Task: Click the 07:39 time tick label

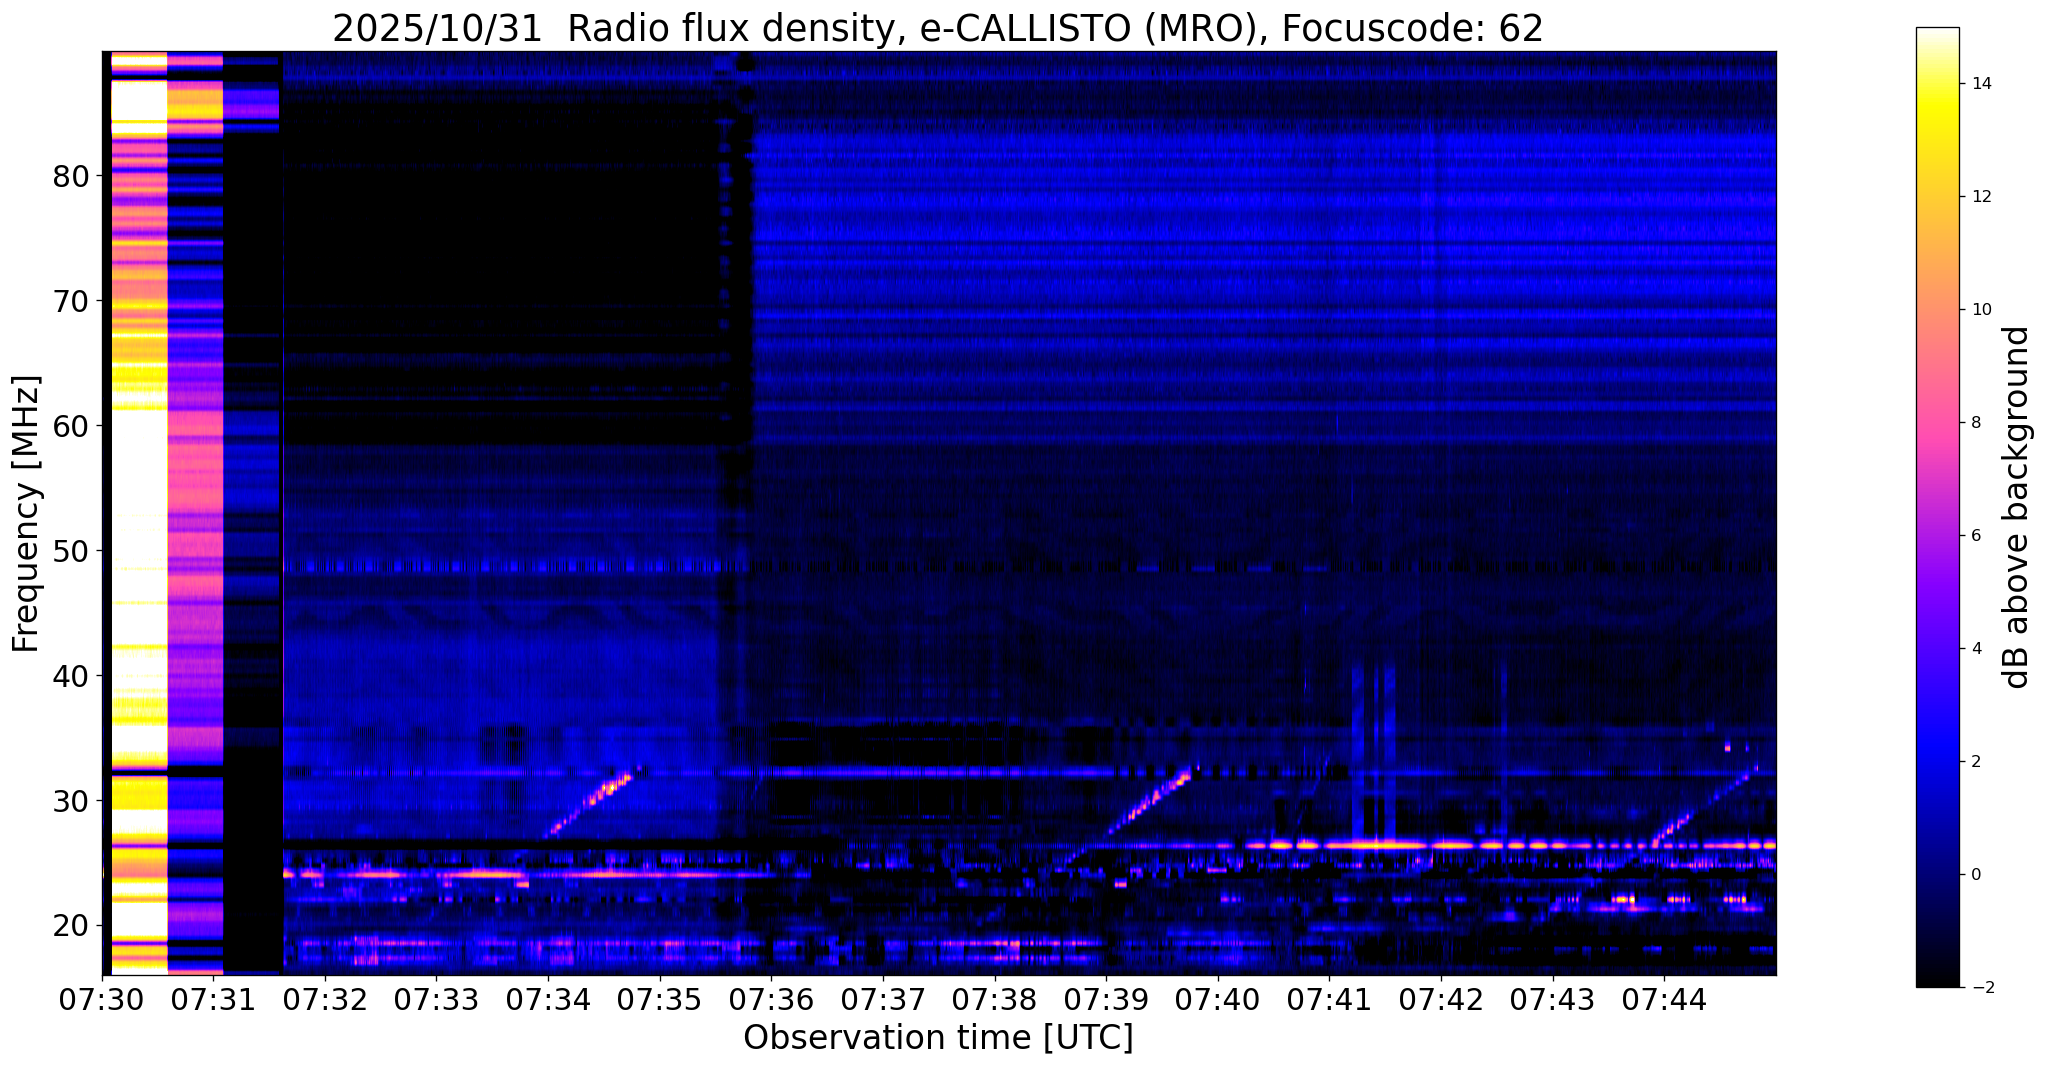Action: [1105, 1000]
